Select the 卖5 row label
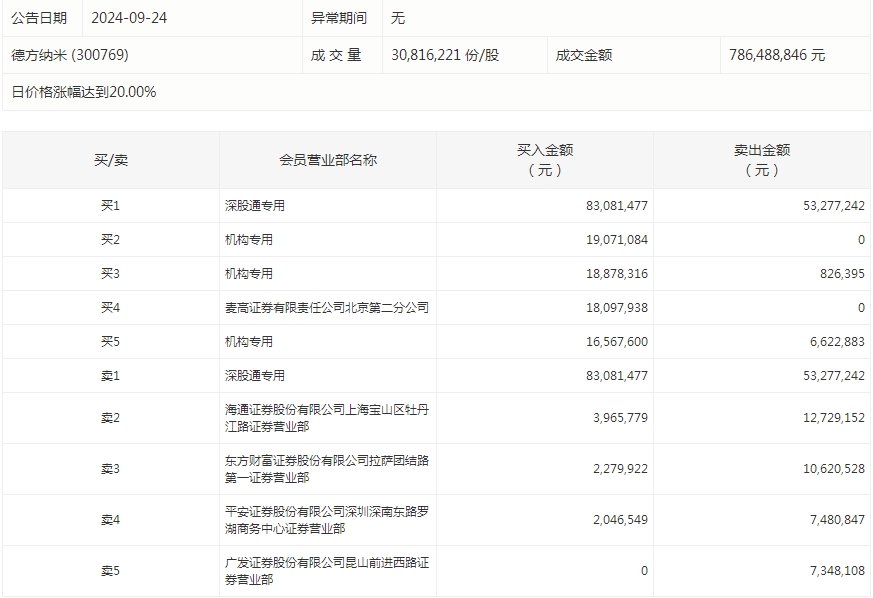The width and height of the screenshot is (873, 598). pyautogui.click(x=110, y=571)
